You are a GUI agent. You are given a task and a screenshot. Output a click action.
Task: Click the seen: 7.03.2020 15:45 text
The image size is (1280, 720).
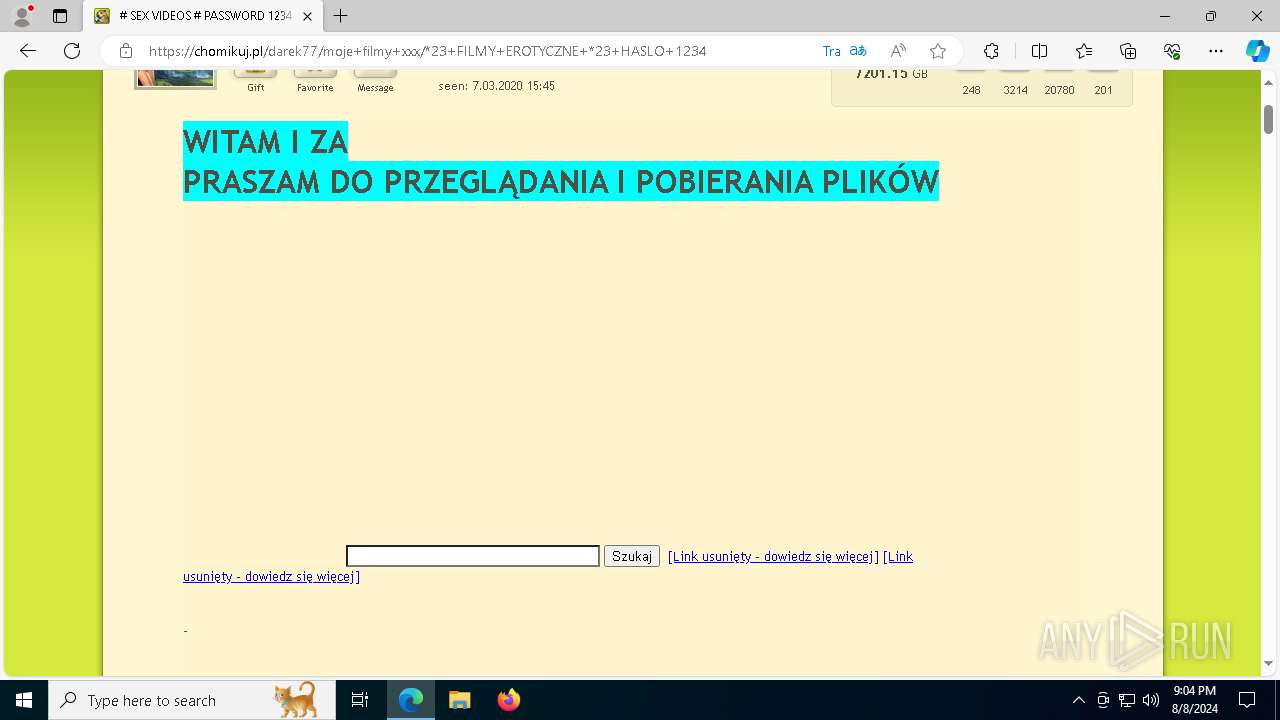496,86
